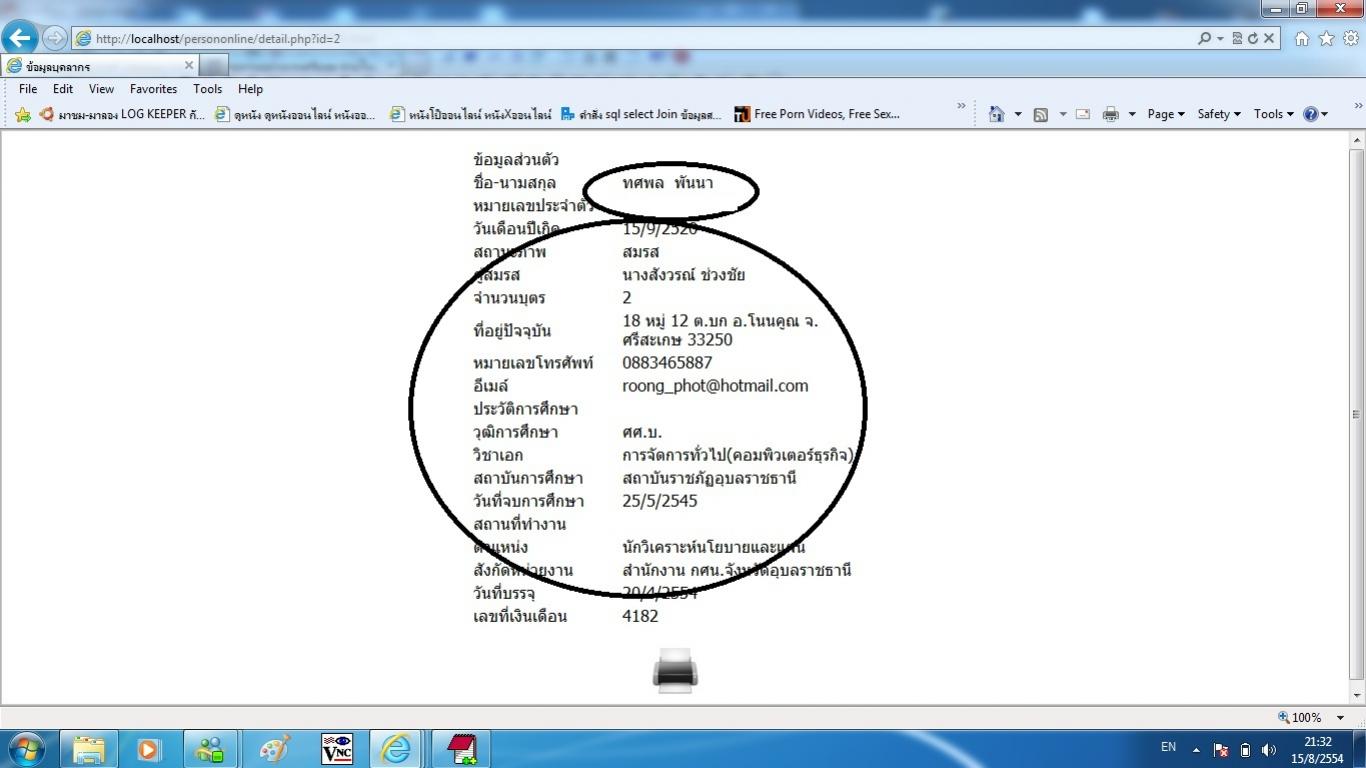Open the Safety dropdown menu

(x=1219, y=114)
